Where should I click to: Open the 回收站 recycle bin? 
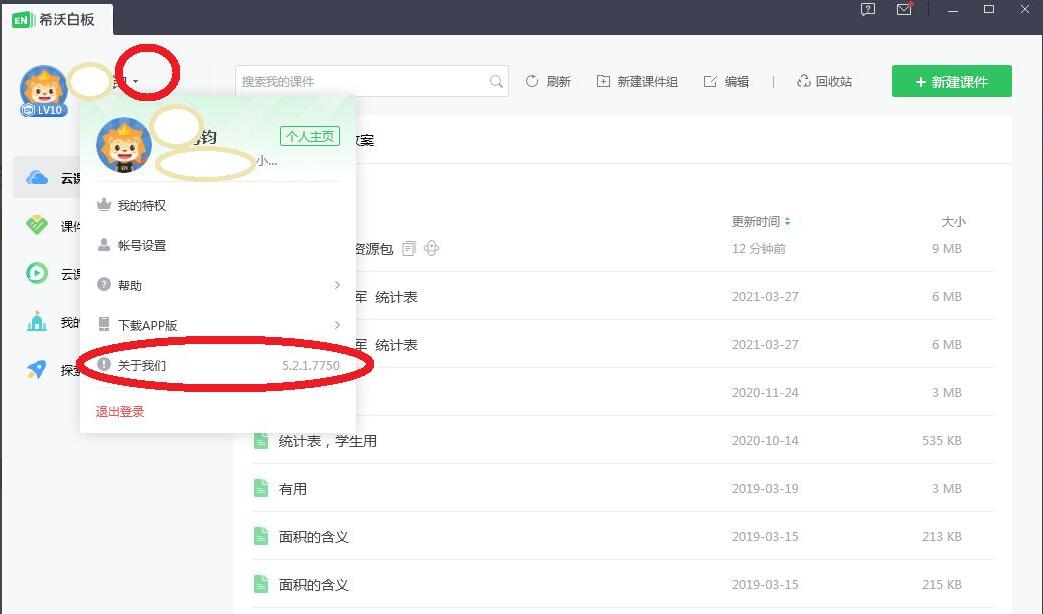pyautogui.click(x=826, y=81)
